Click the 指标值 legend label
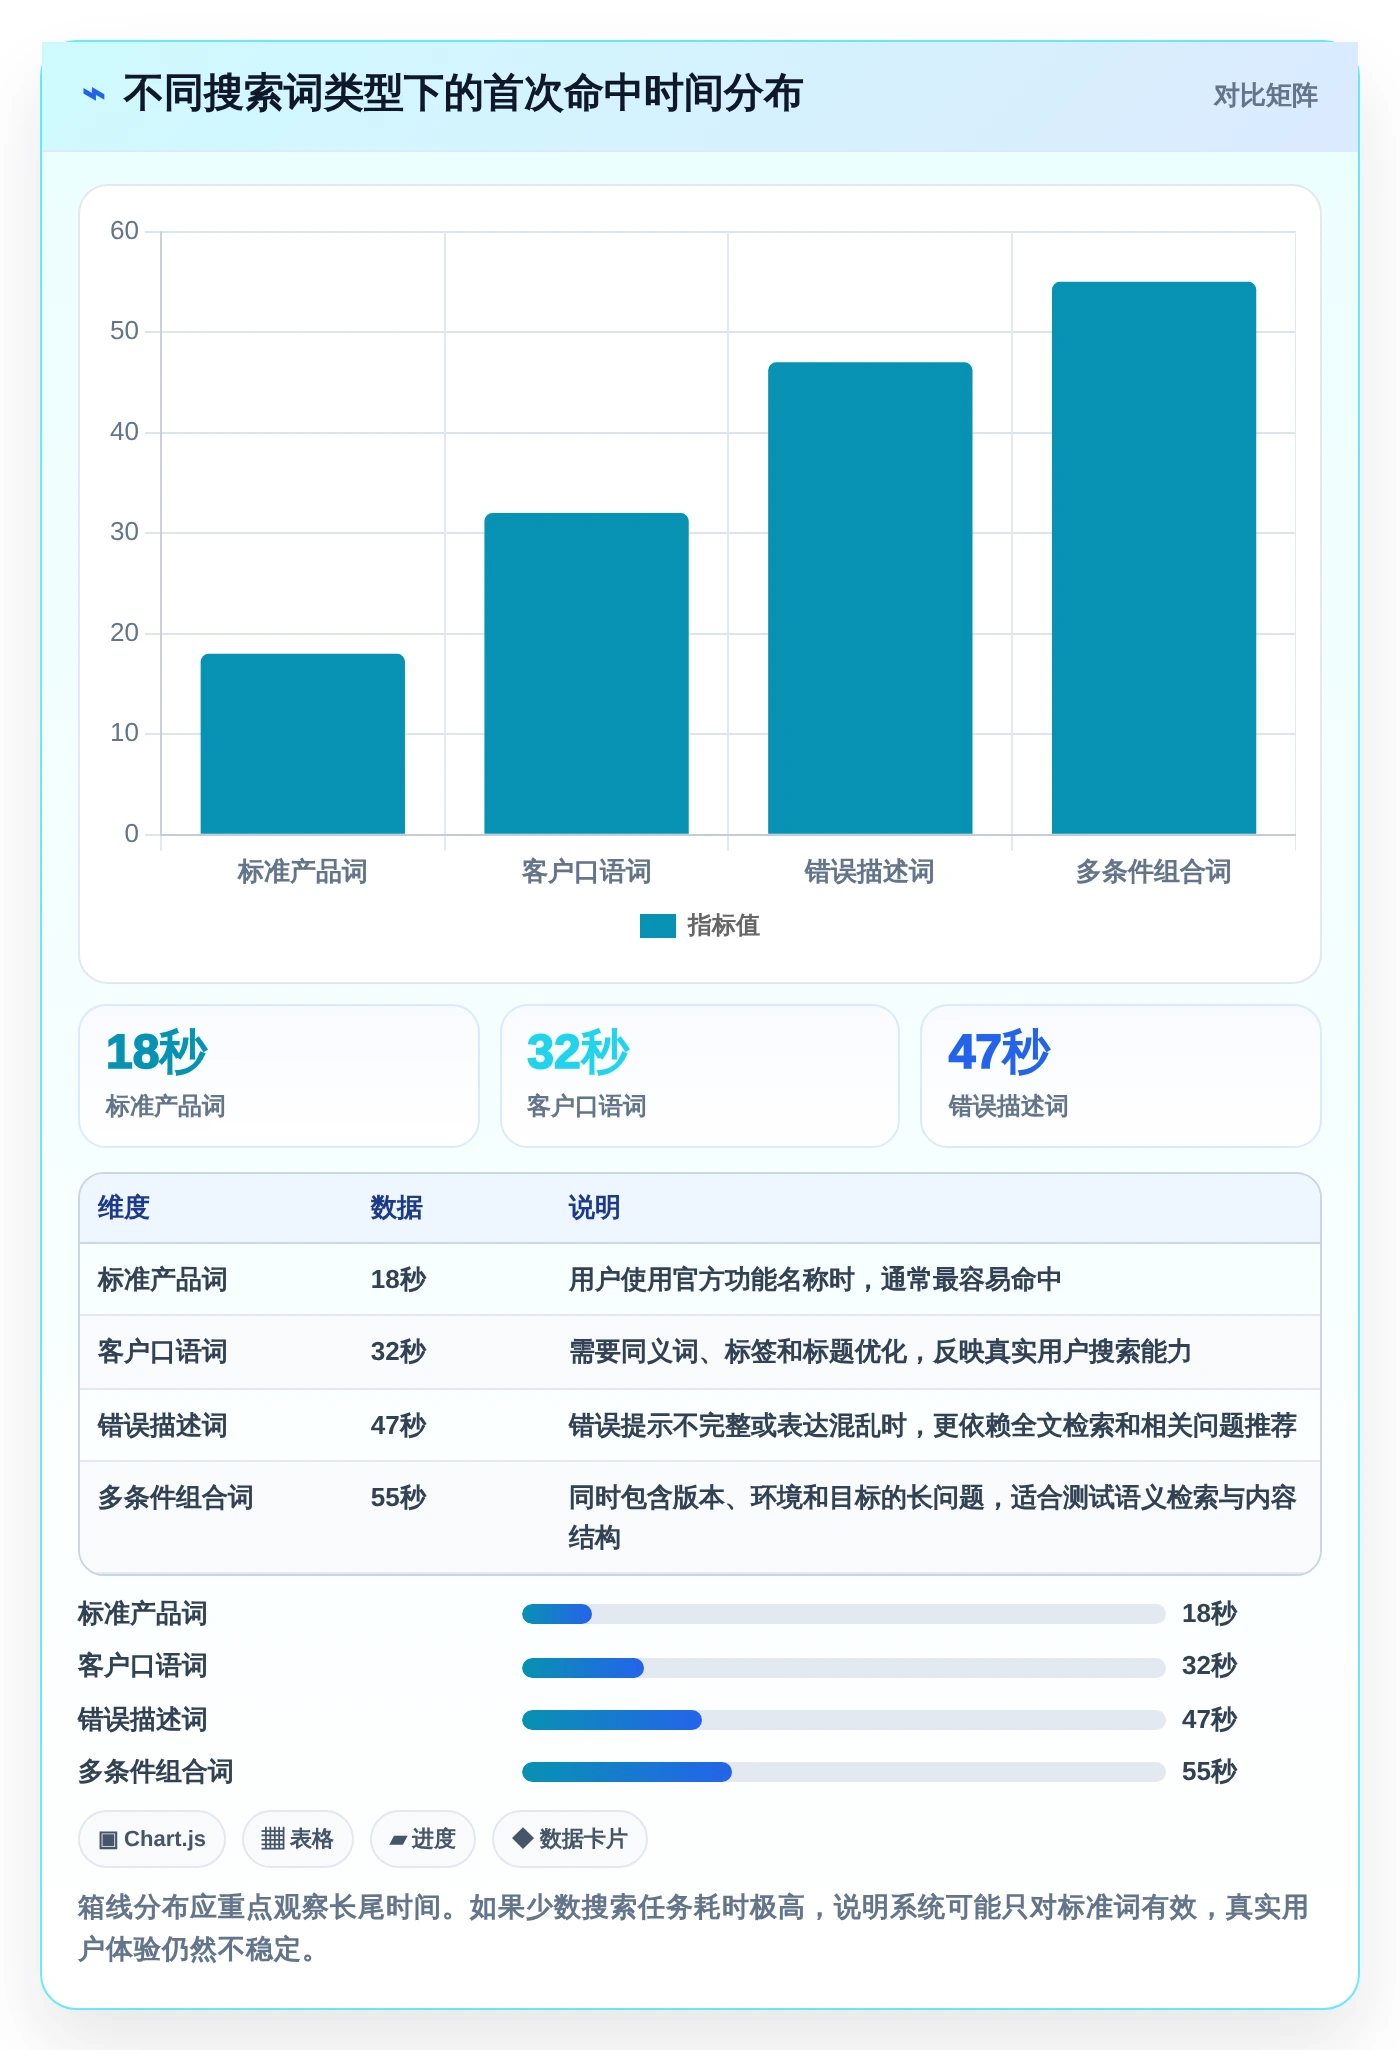 723,926
